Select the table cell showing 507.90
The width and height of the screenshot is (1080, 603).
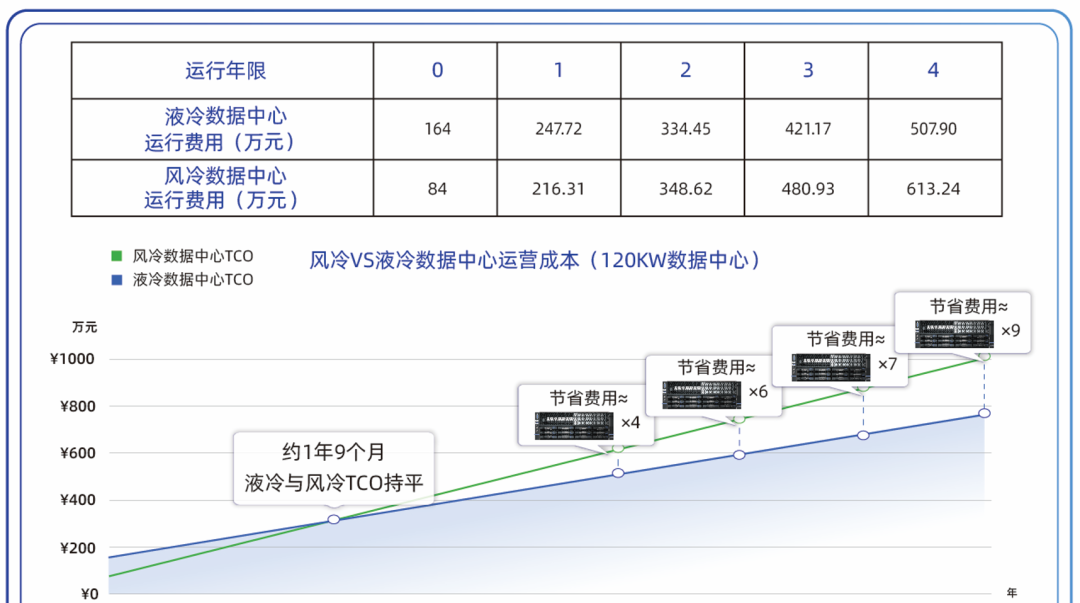tap(933, 129)
